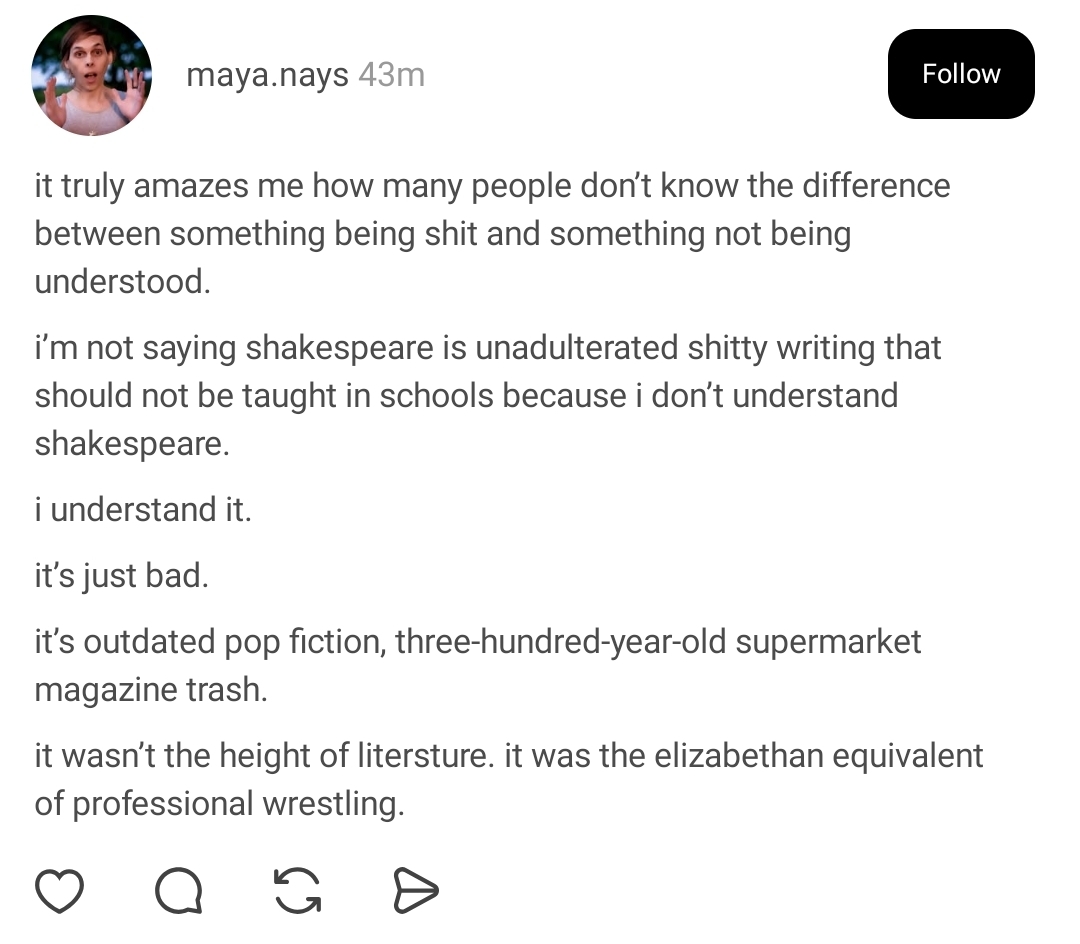1080x944 pixels.
Task: Tap the line "i understand it."
Action: pos(143,509)
